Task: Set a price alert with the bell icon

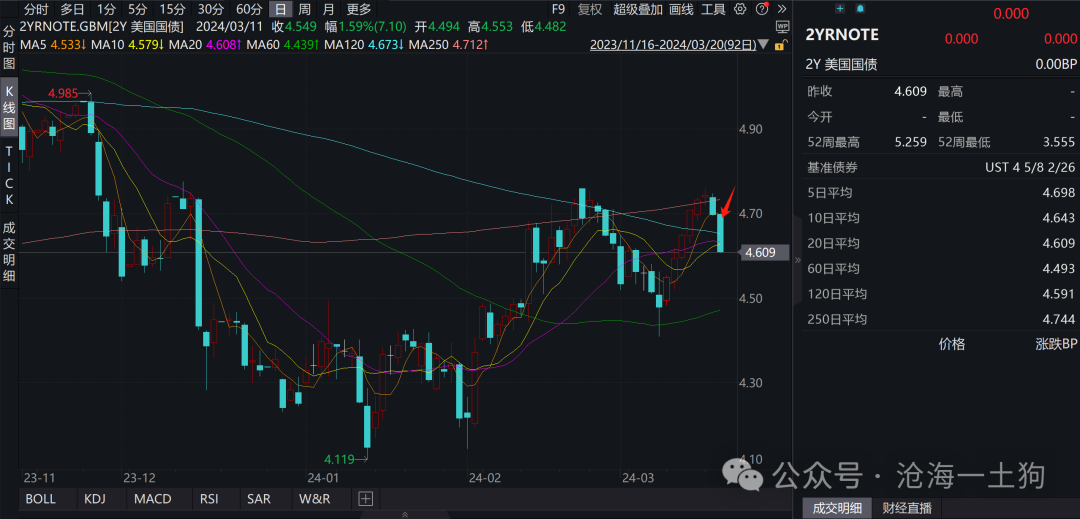Action: [x=860, y=8]
